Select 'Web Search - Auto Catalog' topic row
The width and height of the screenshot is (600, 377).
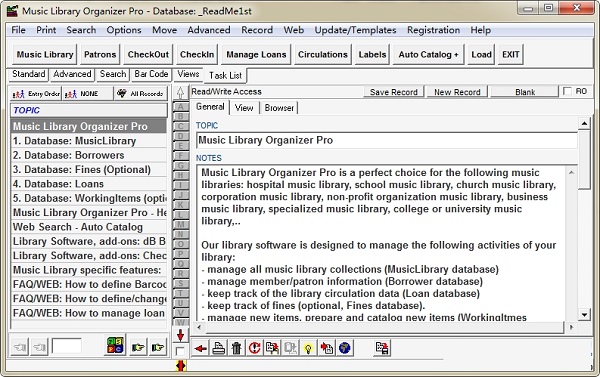click(x=88, y=227)
